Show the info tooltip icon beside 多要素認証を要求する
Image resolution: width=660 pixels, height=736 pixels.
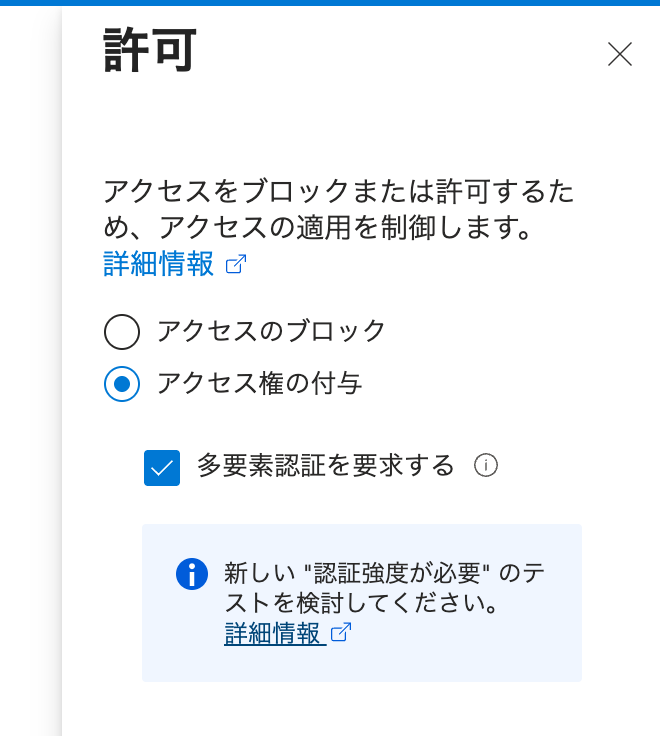[x=486, y=466]
